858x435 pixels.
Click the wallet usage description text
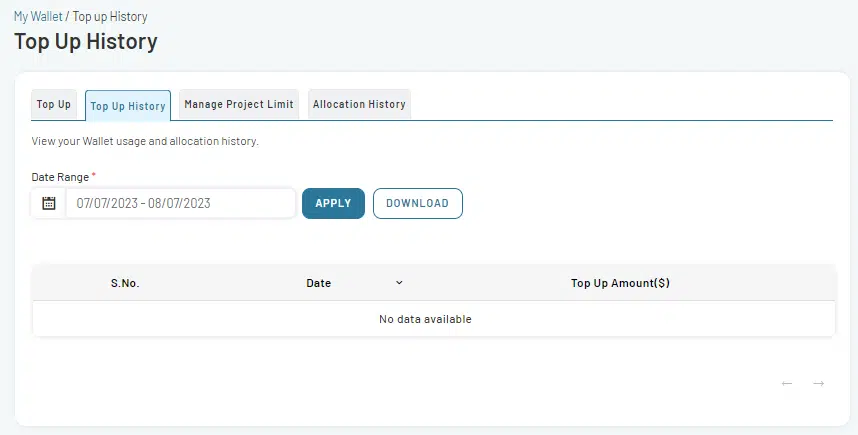145,141
